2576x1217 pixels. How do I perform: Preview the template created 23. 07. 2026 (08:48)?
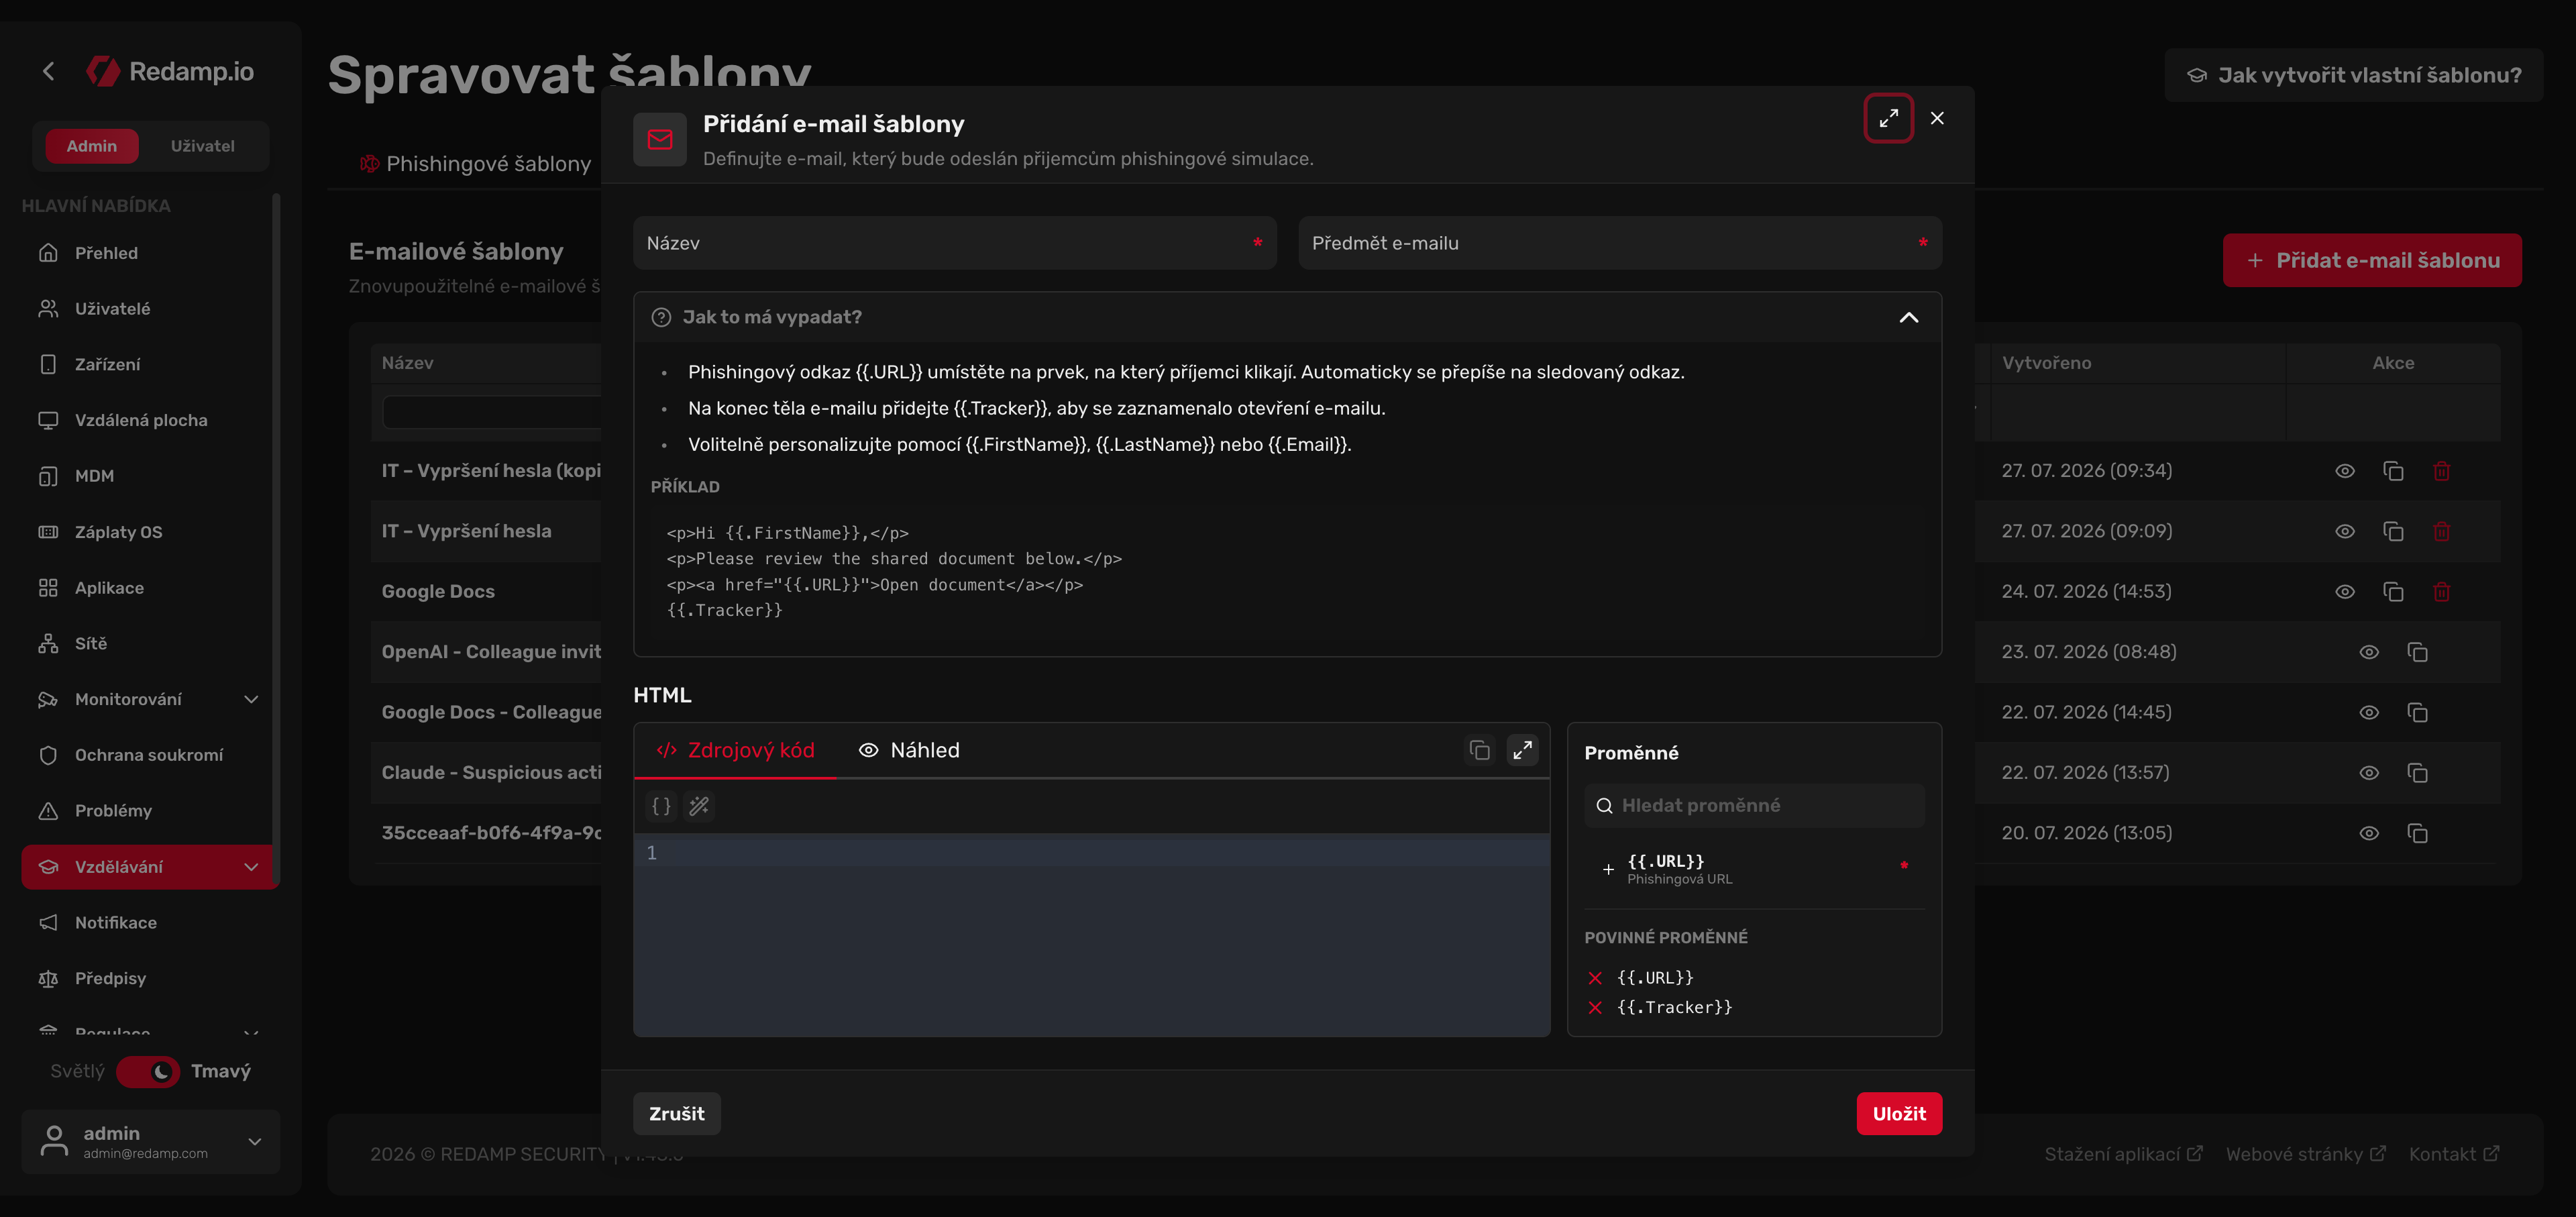coord(2368,653)
